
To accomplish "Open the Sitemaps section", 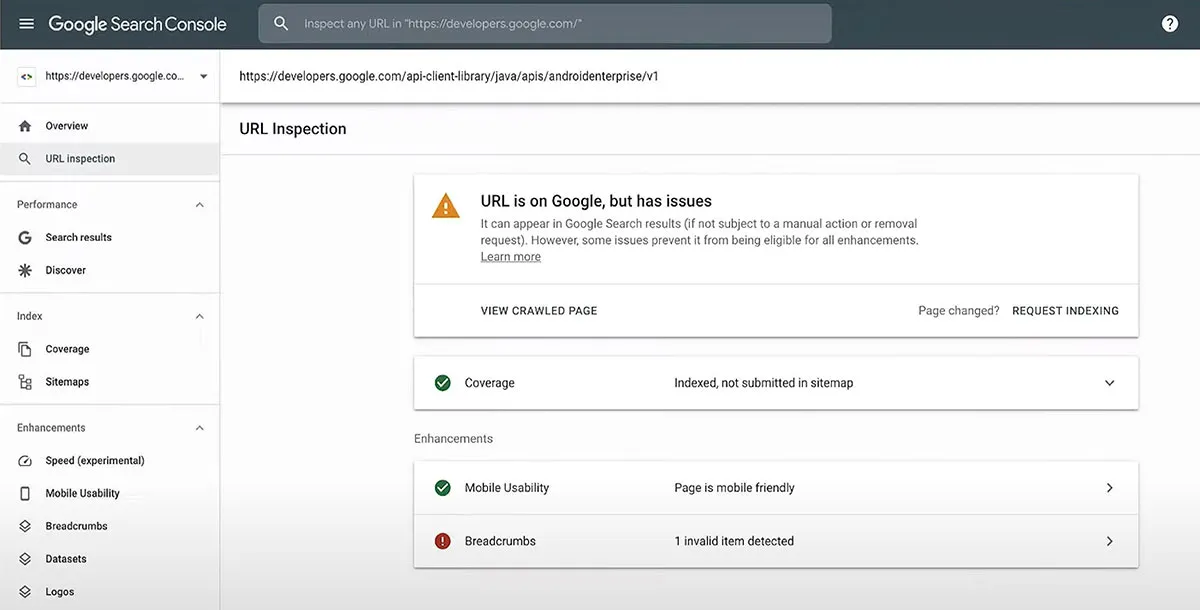I will point(24,381).
